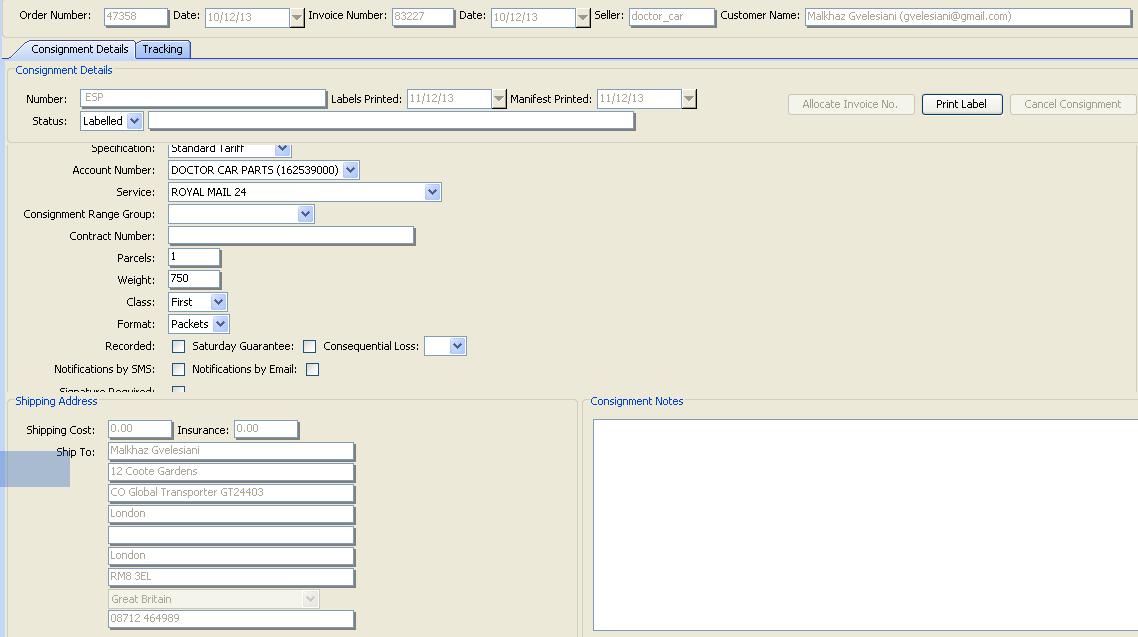
Task: Click the Allocate Invoice No. button
Action: (851, 104)
